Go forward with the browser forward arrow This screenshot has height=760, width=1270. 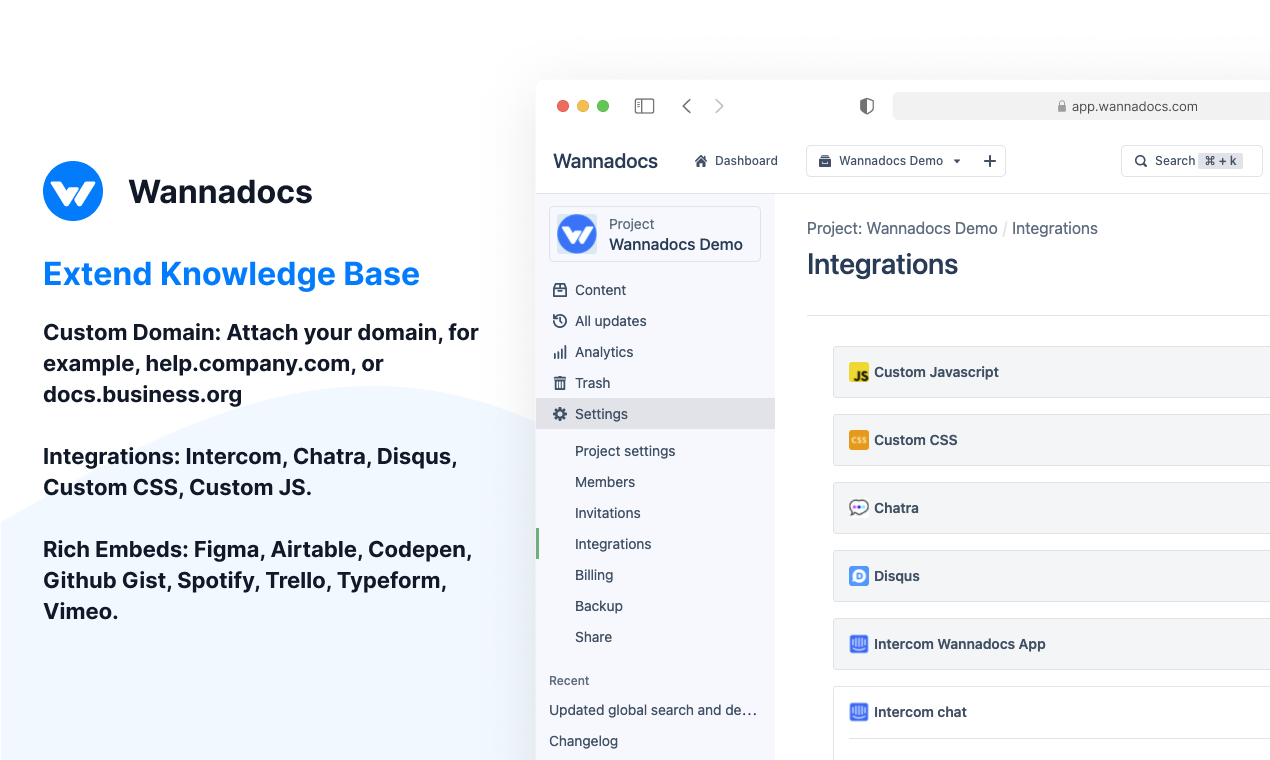(x=719, y=106)
